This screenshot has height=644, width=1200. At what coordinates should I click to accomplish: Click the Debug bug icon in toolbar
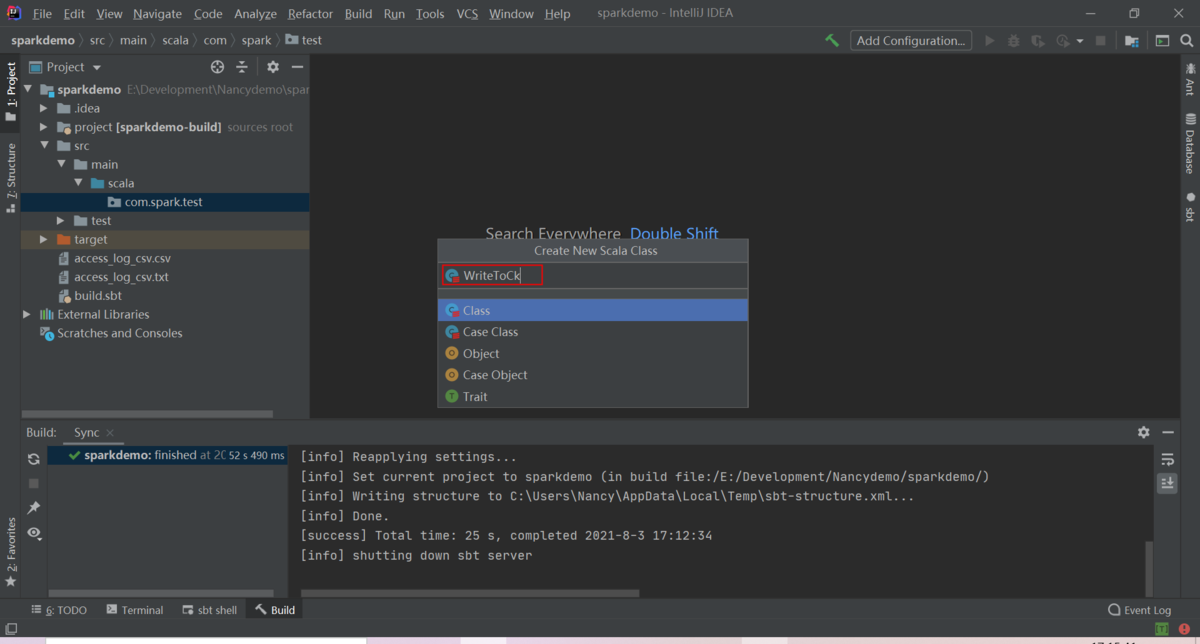[1014, 41]
